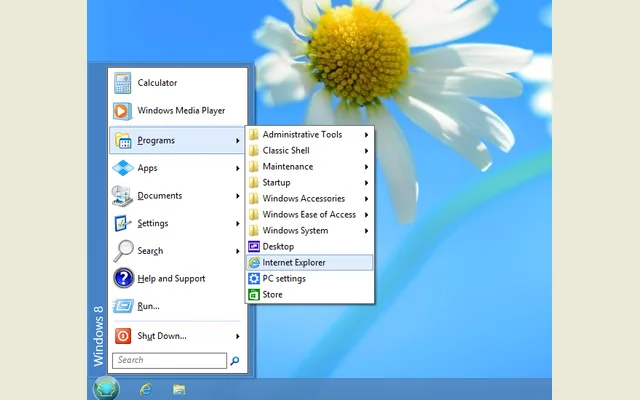
Task: Expand the Settings submenu arrow
Action: (237, 224)
